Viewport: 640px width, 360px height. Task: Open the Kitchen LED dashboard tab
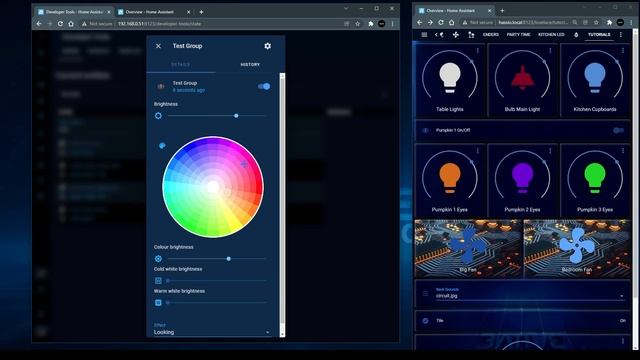pos(551,35)
